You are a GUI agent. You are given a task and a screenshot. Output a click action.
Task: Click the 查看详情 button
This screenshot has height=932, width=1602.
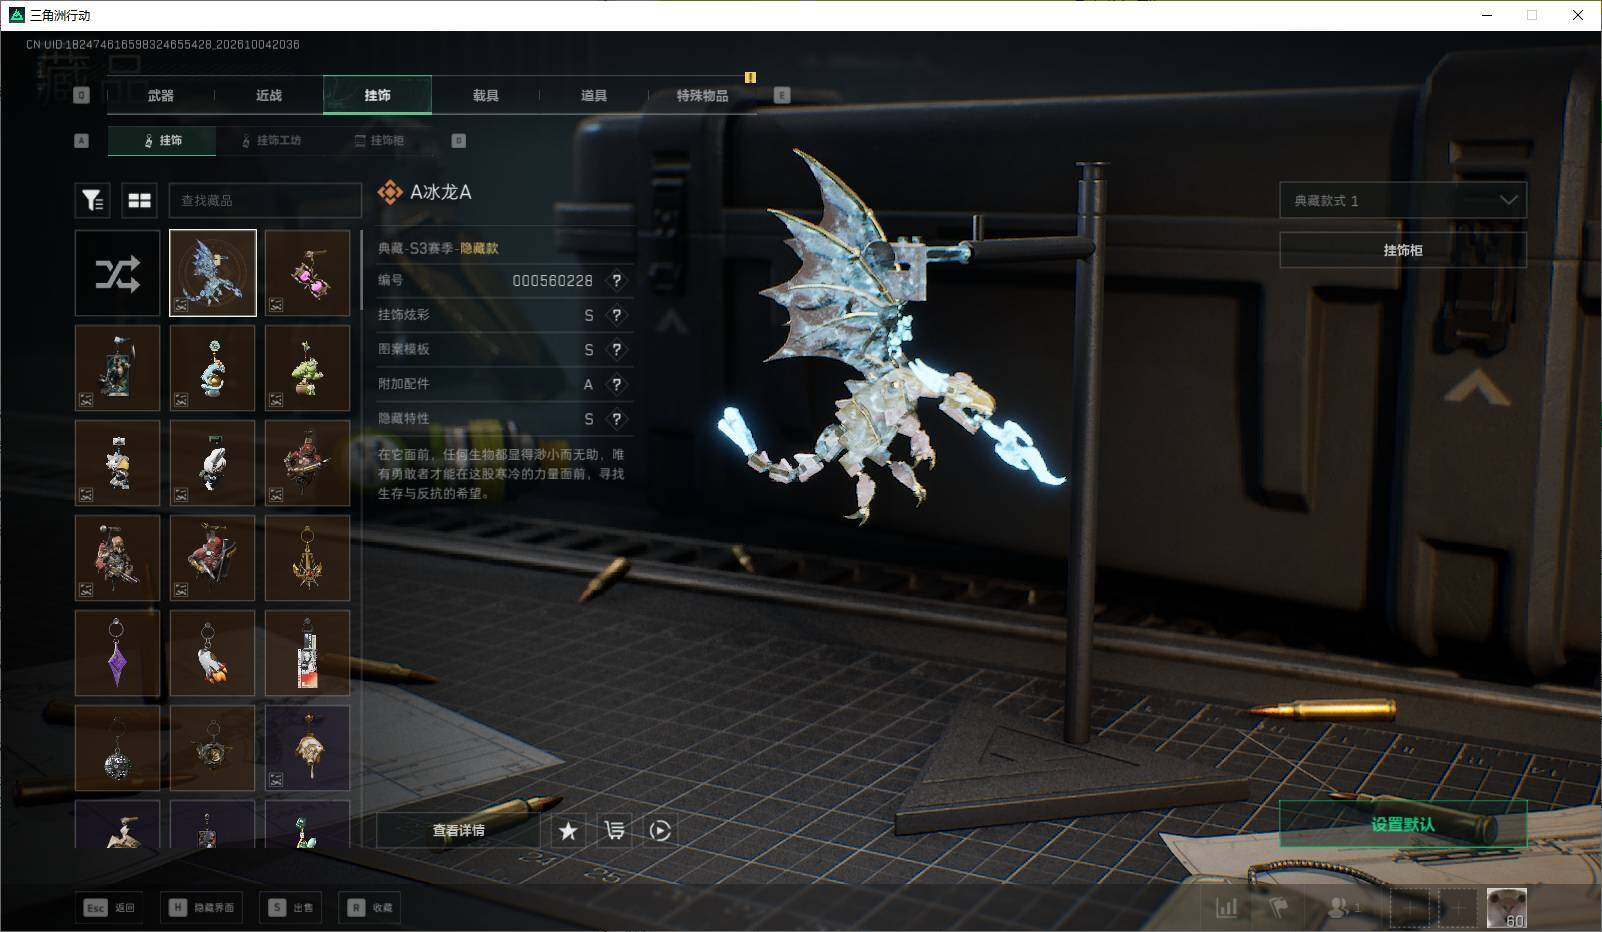pos(458,830)
